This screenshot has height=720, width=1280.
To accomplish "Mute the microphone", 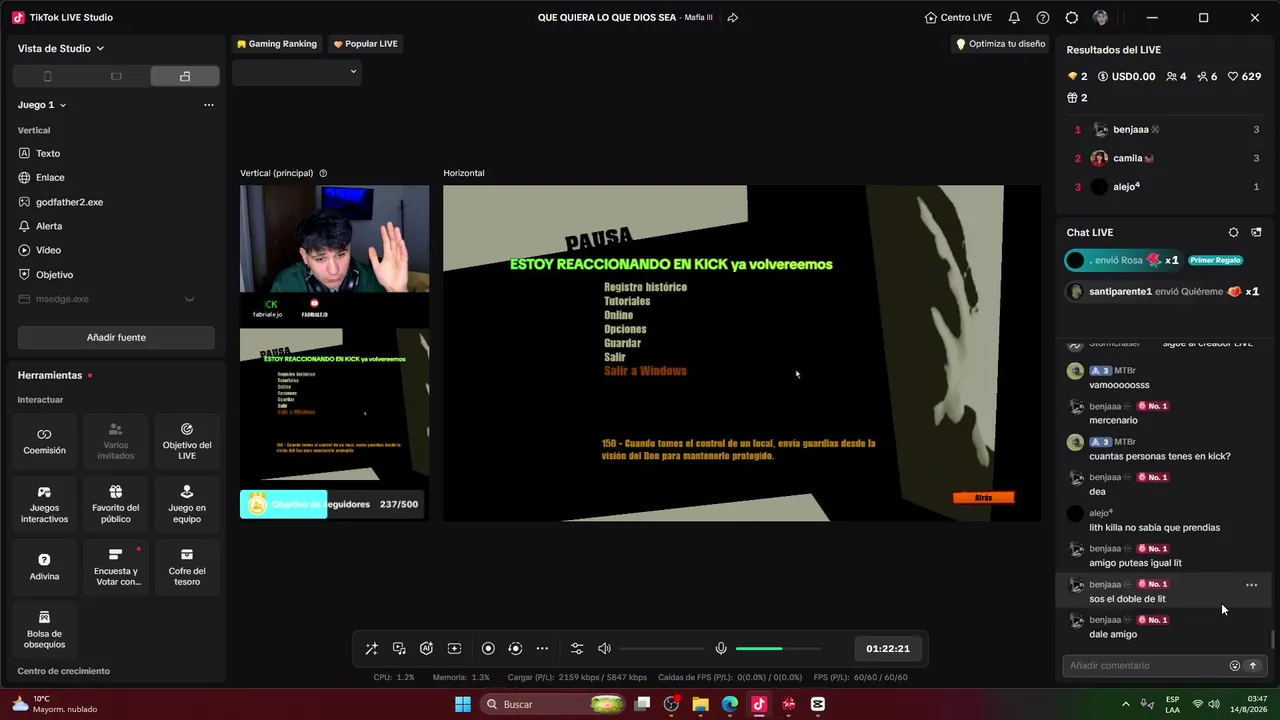I will point(721,649).
